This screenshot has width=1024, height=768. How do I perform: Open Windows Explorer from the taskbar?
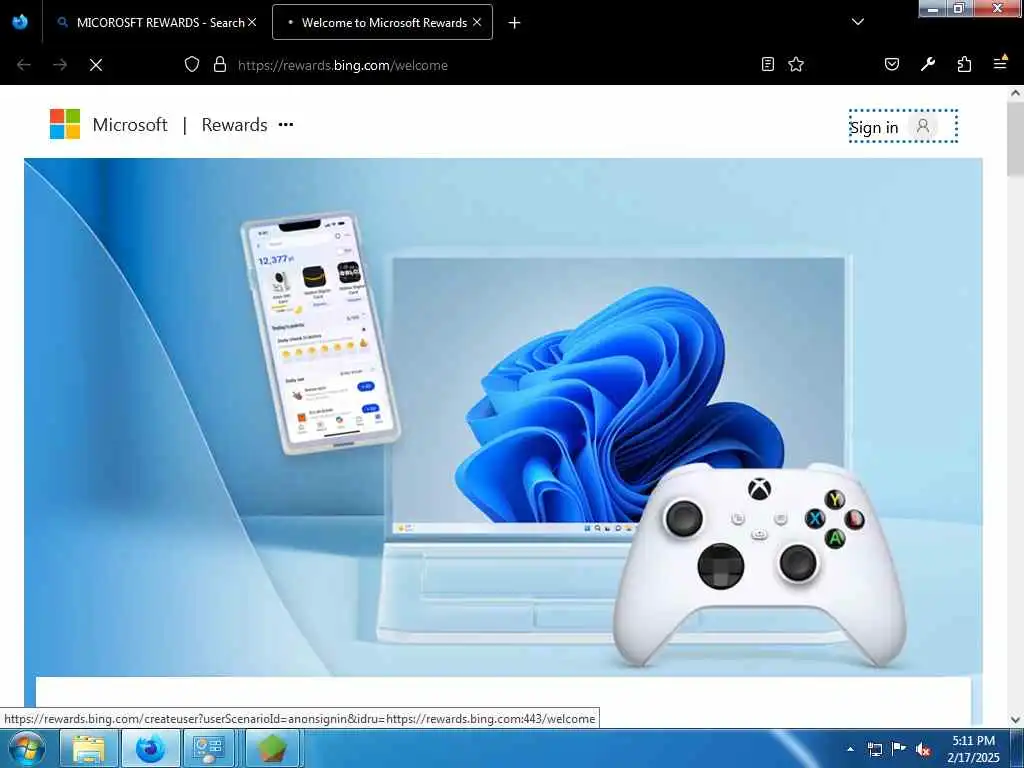(88, 748)
